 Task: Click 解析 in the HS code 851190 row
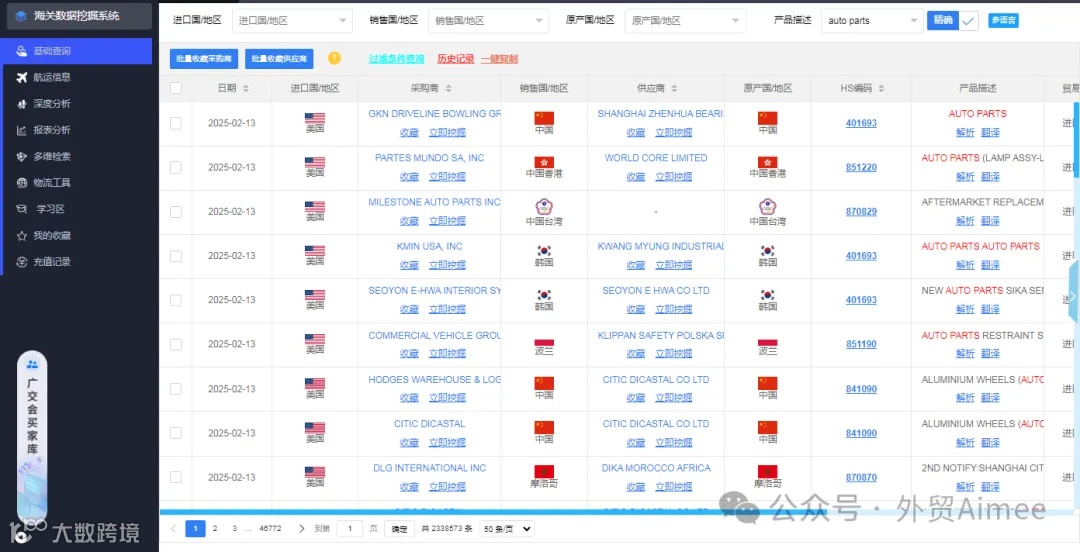click(x=965, y=354)
